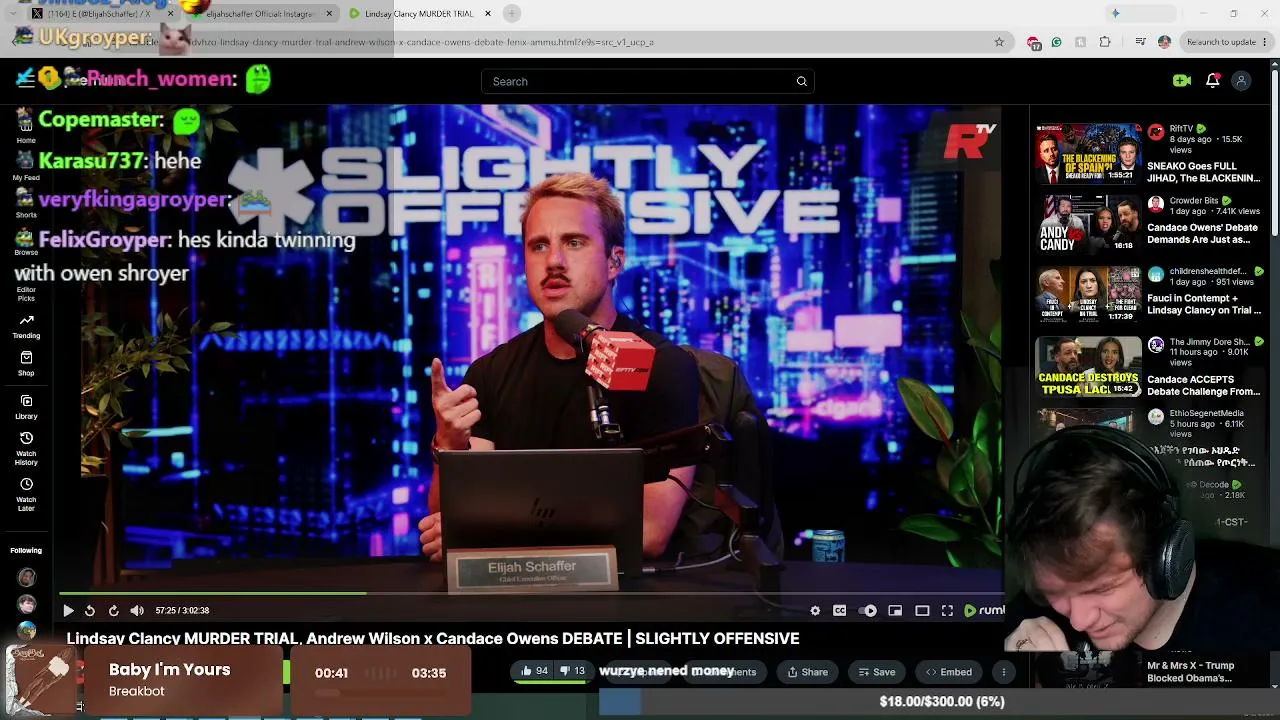This screenshot has height=720, width=1280.
Task: Open Crowder Bits channel name
Action: (x=1194, y=201)
